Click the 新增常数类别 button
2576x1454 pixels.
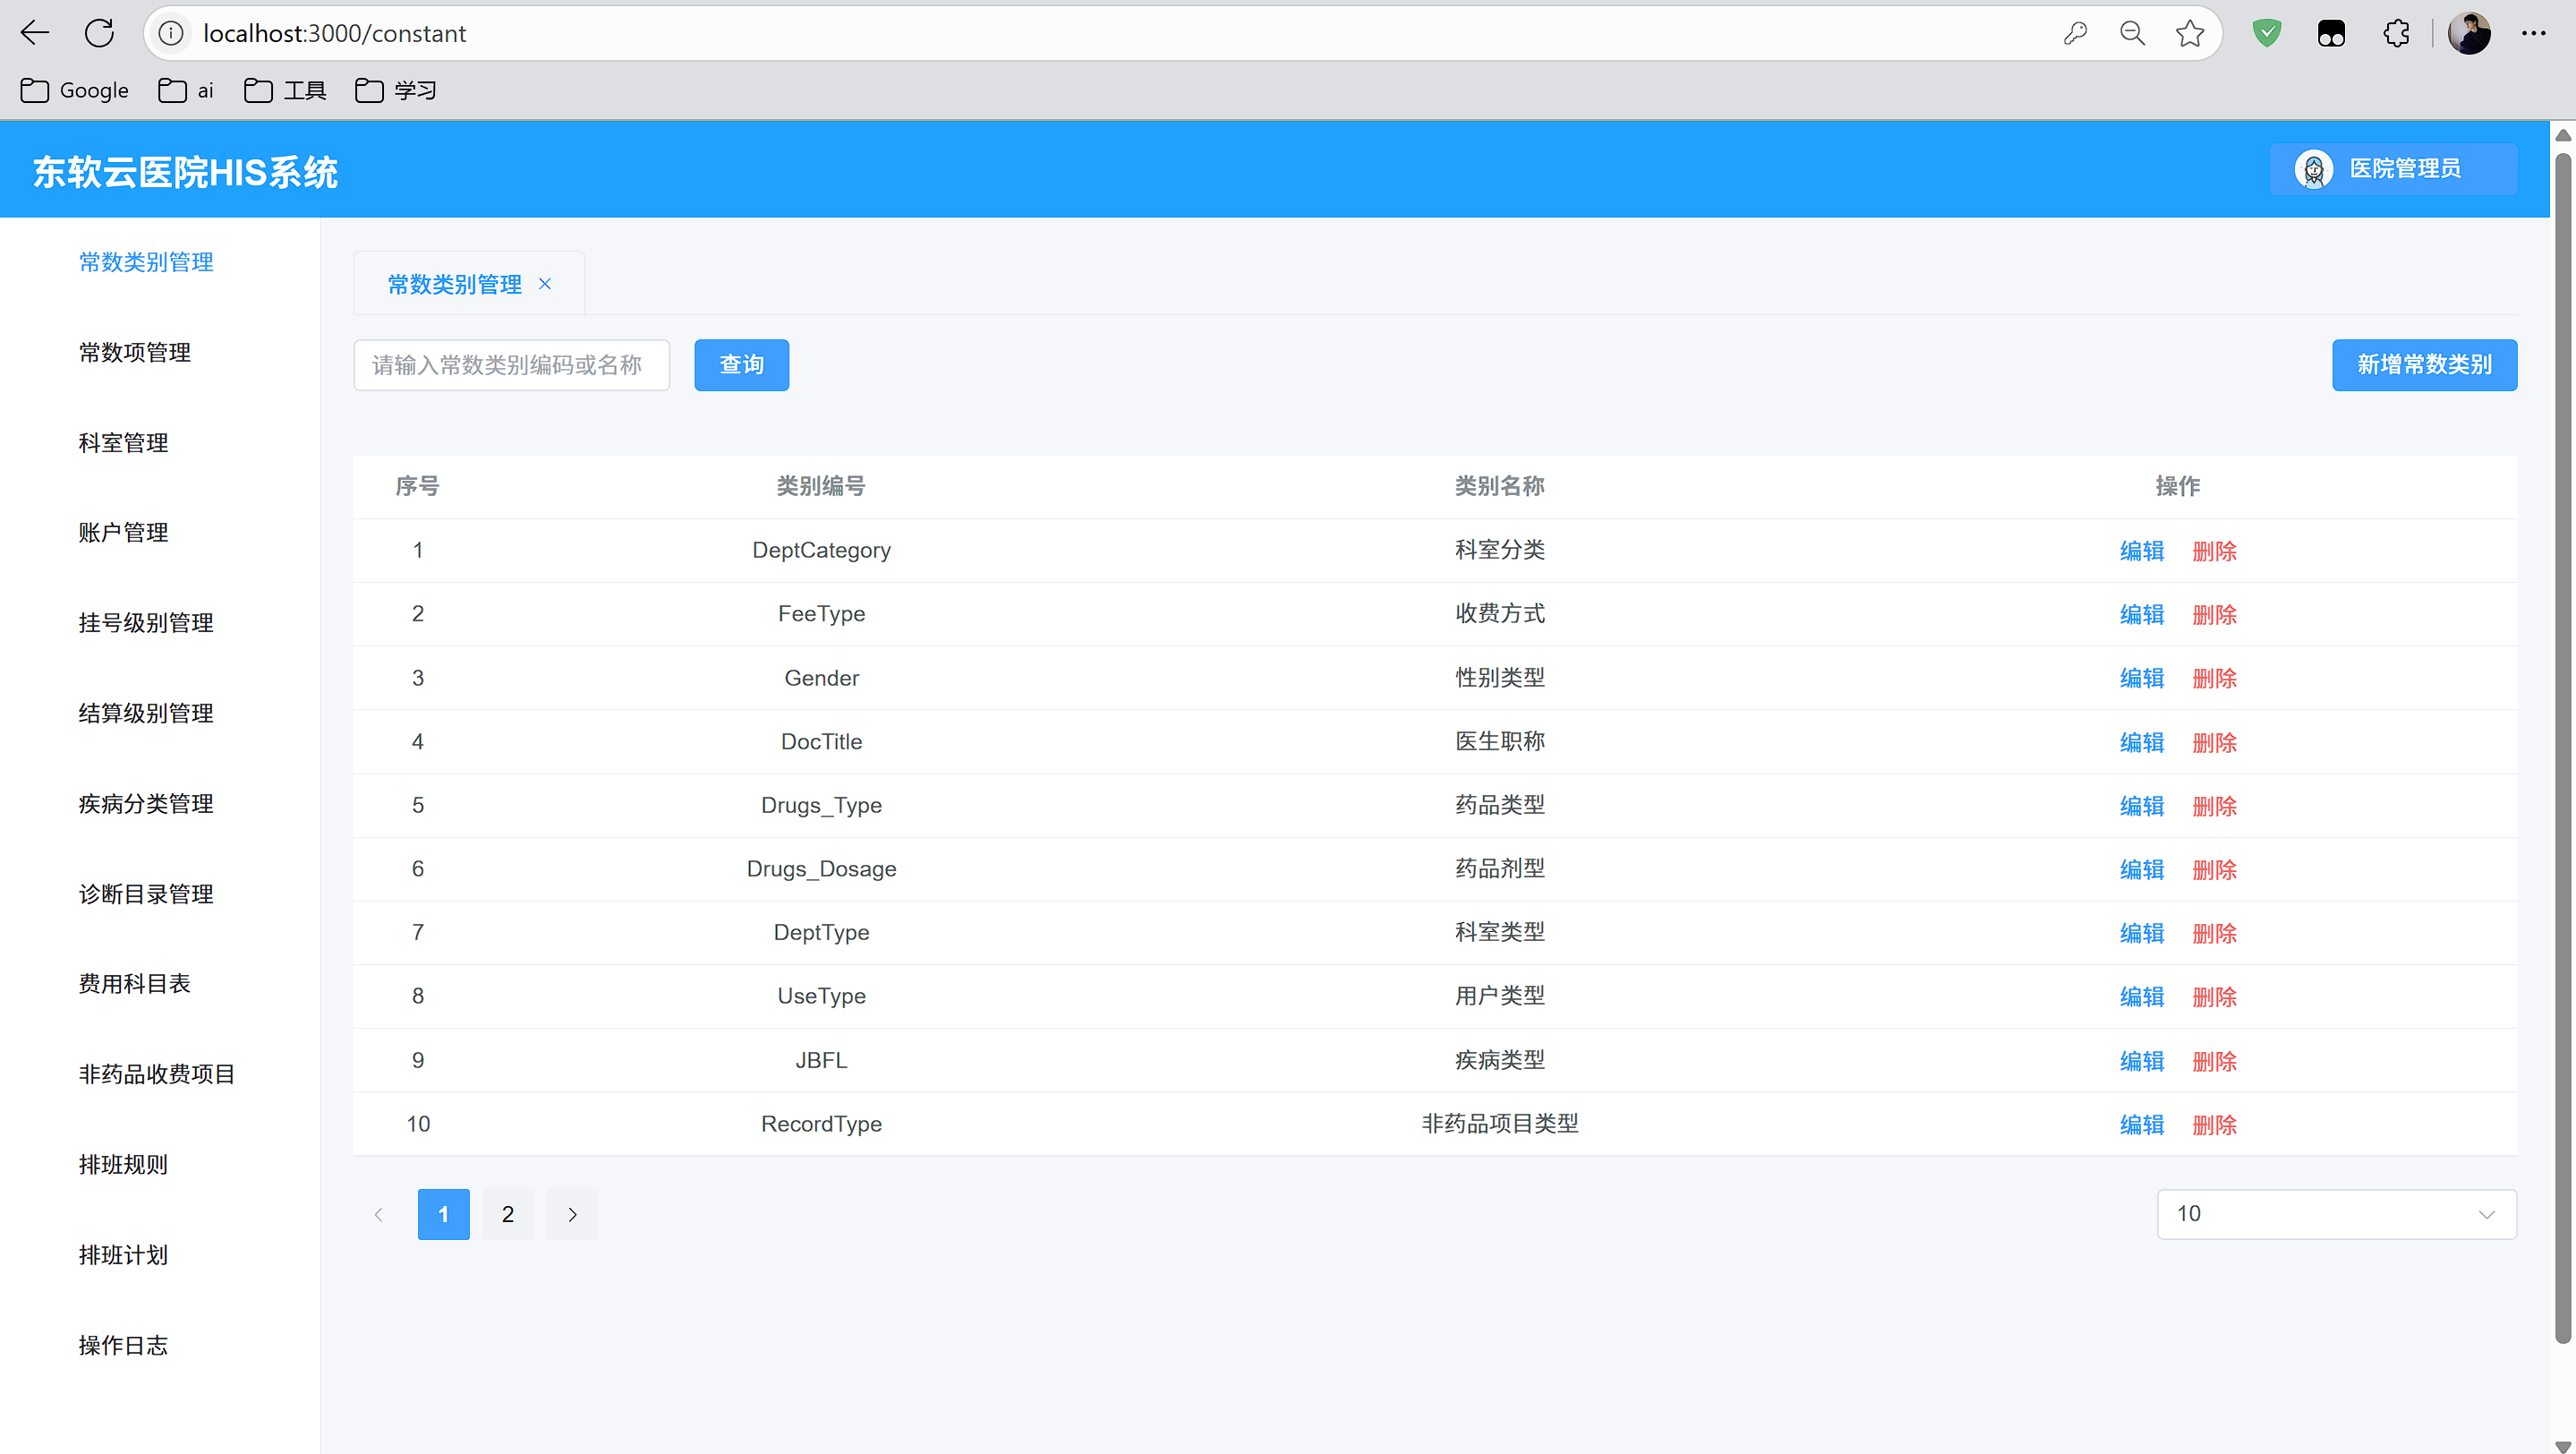pyautogui.click(x=2424, y=365)
